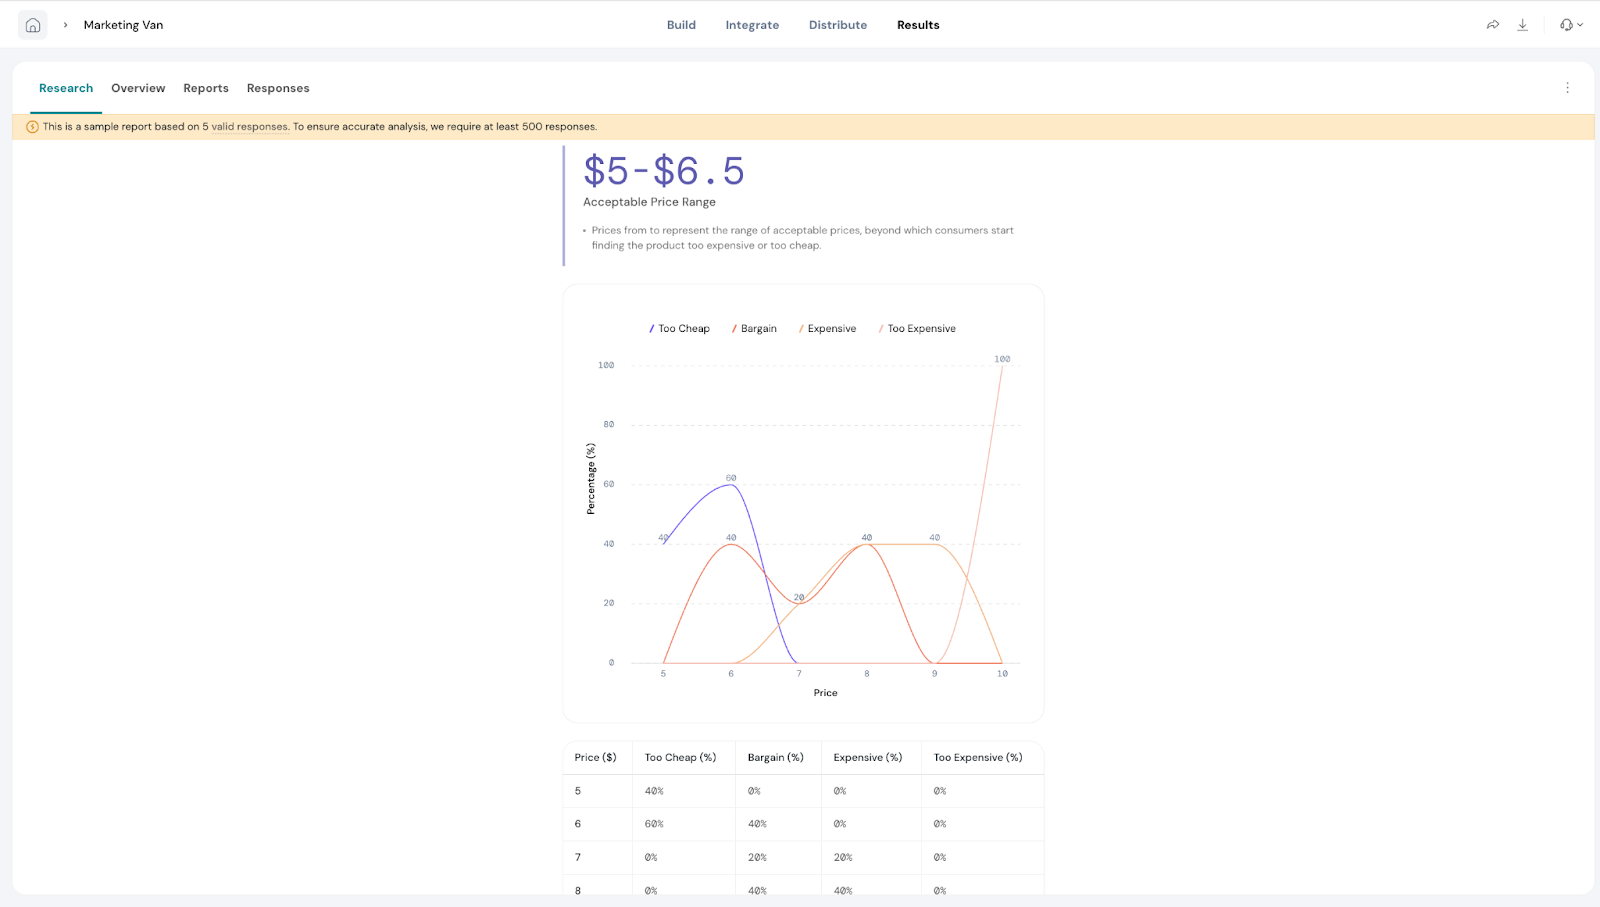Open the three-dot more options menu
The height and width of the screenshot is (907, 1600).
click(1567, 88)
